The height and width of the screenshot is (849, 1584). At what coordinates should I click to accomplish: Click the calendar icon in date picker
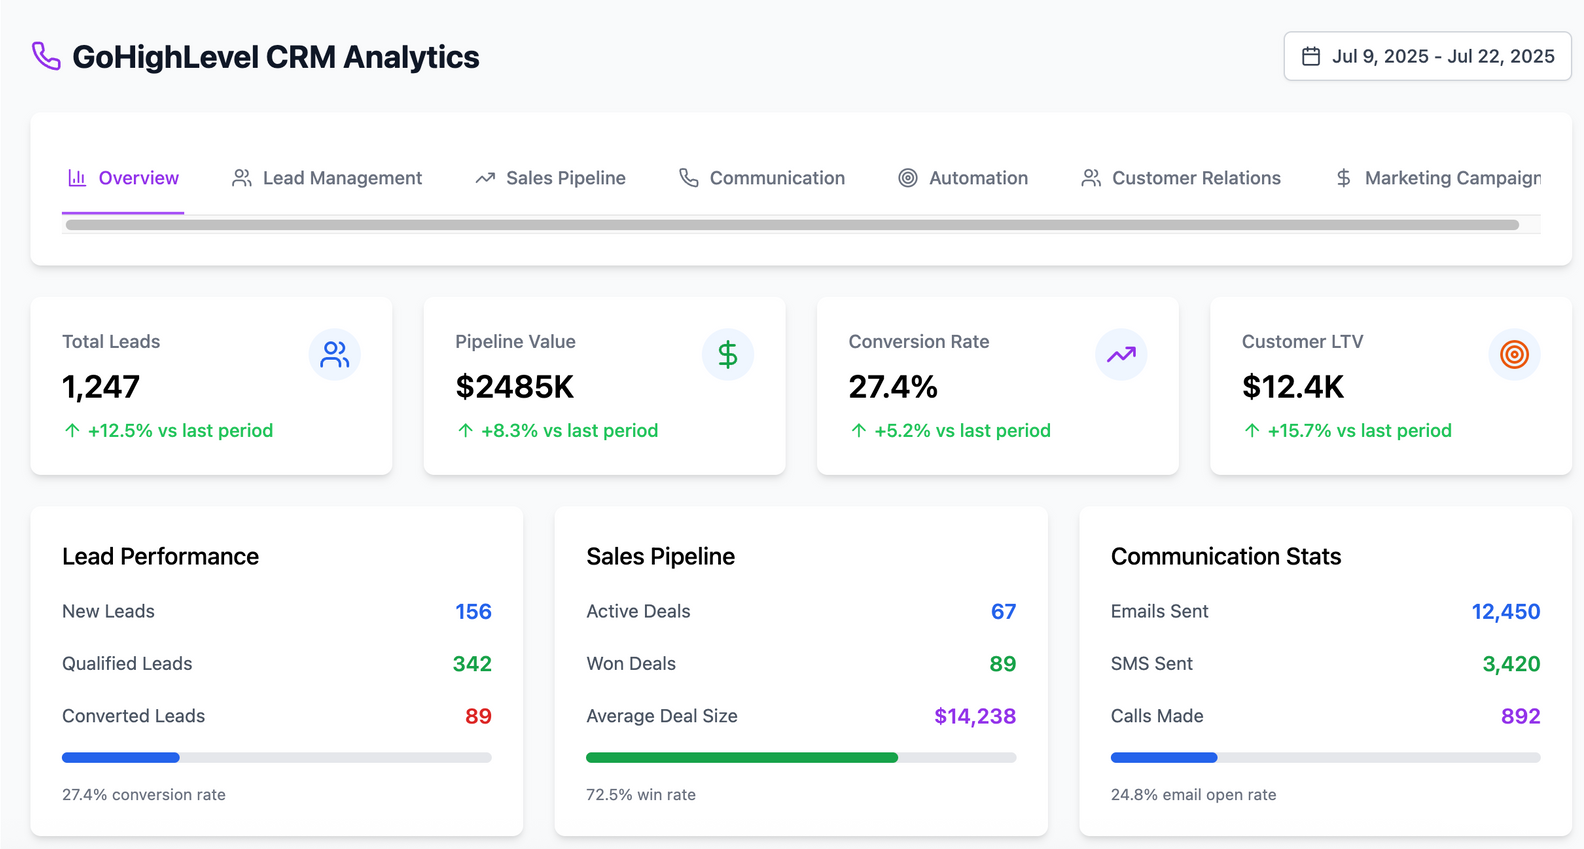[x=1311, y=56]
